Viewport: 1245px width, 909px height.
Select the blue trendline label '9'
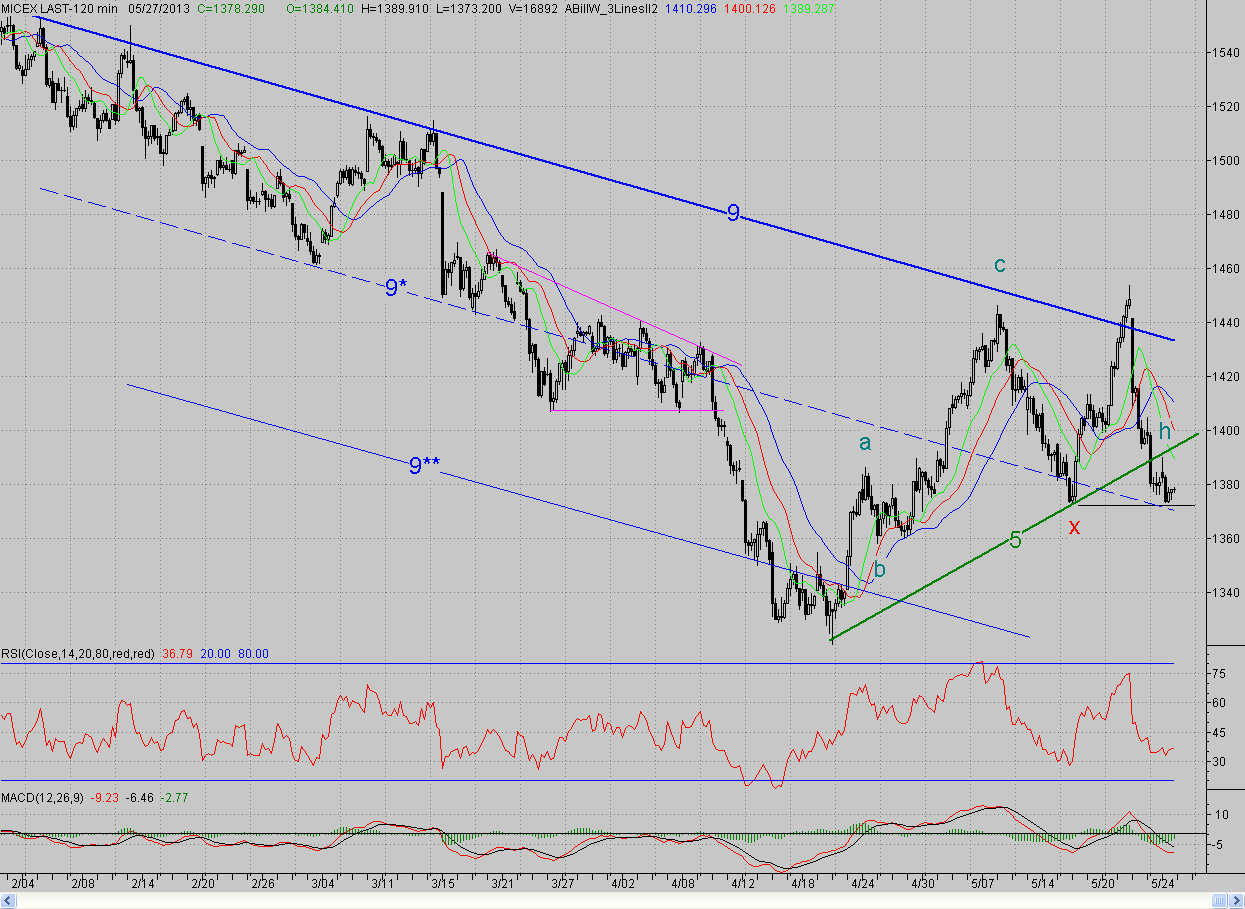734,212
